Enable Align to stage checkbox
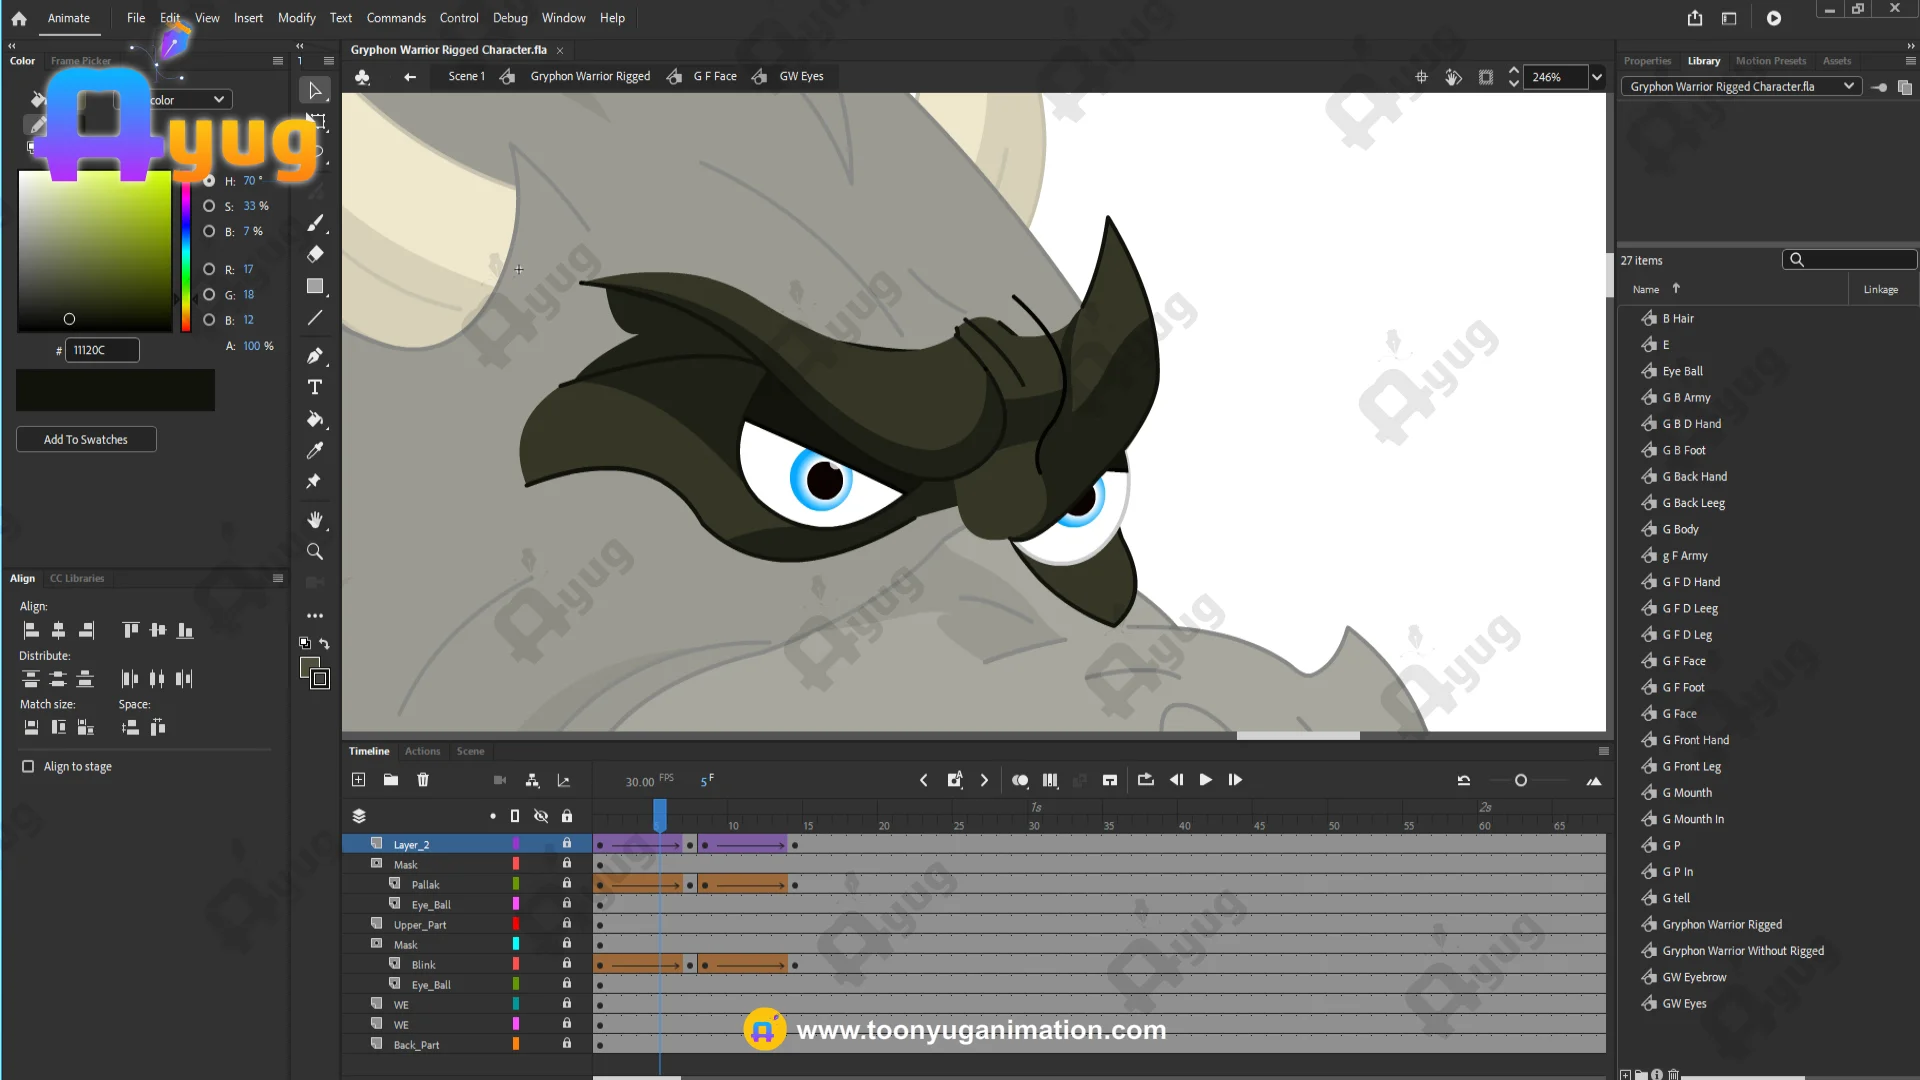 coord(28,767)
